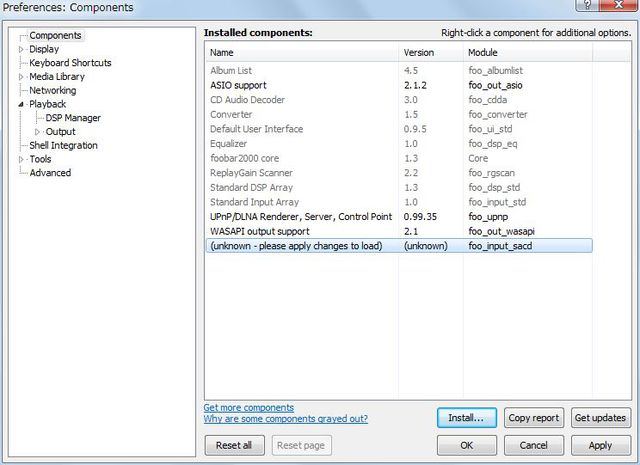The image size is (640, 465).
Task: Close the Preferences window
Action: coord(619,5)
